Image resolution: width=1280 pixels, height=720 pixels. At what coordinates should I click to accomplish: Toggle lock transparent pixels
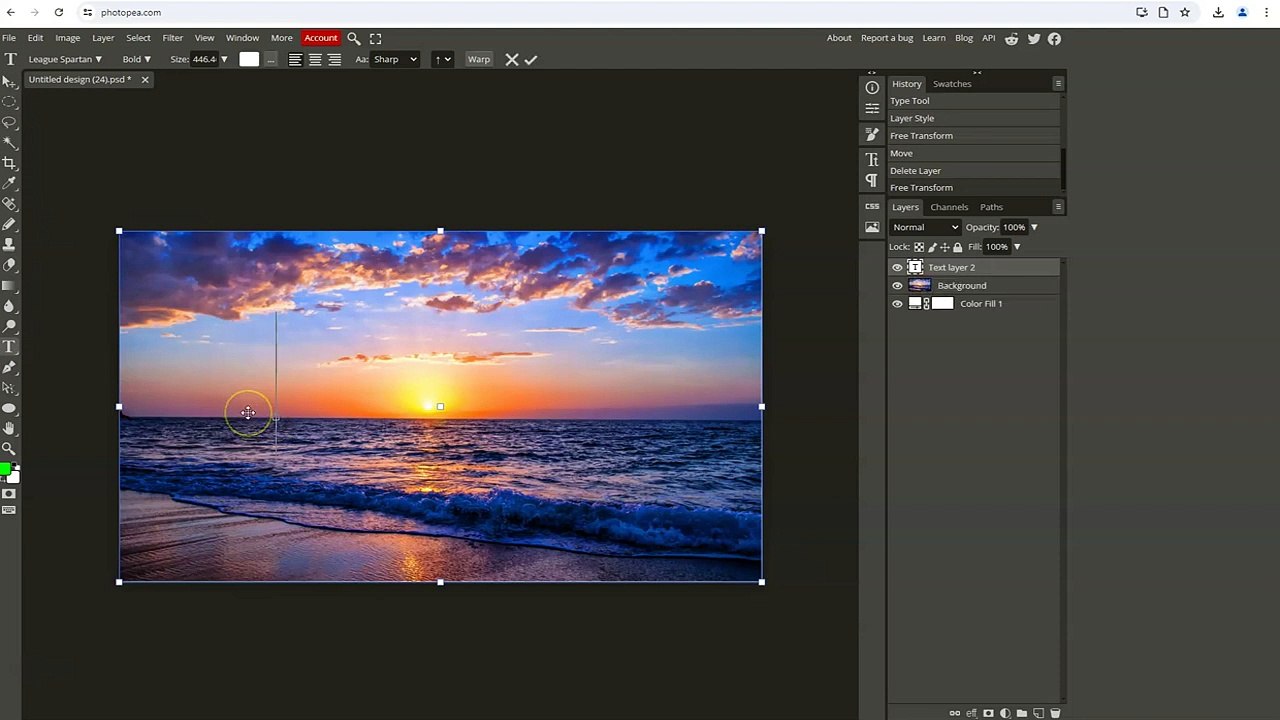(919, 247)
